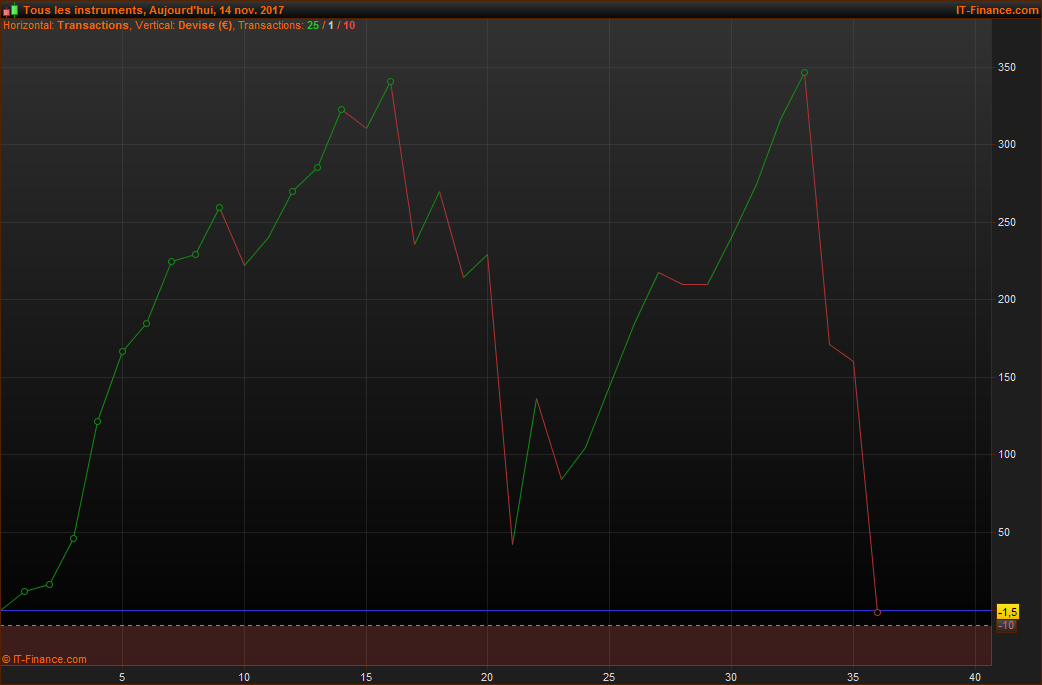Click the '350' label on the vertical axis
Screen dimensions: 1042x685
click(1007, 67)
